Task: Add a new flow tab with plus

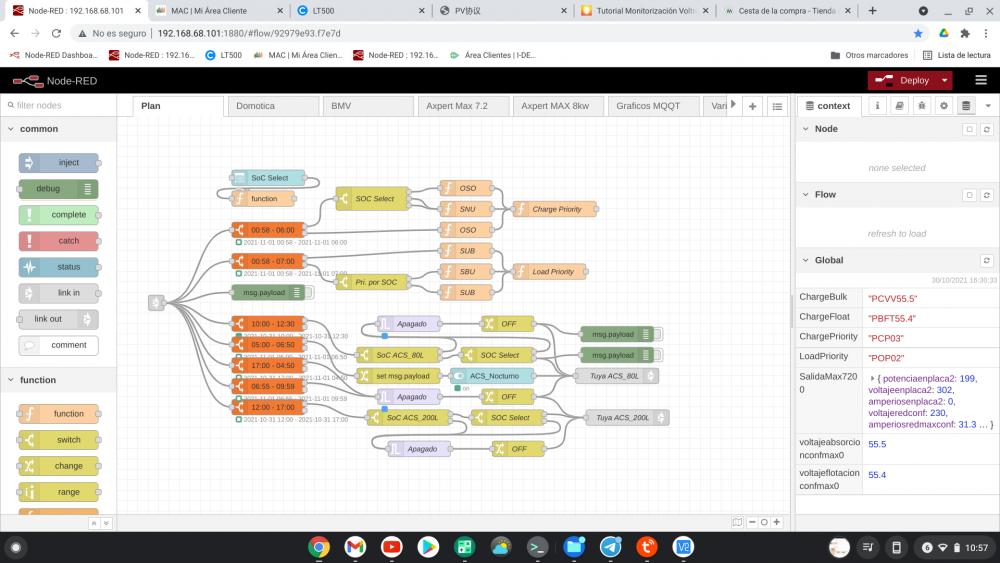Action: (x=753, y=106)
